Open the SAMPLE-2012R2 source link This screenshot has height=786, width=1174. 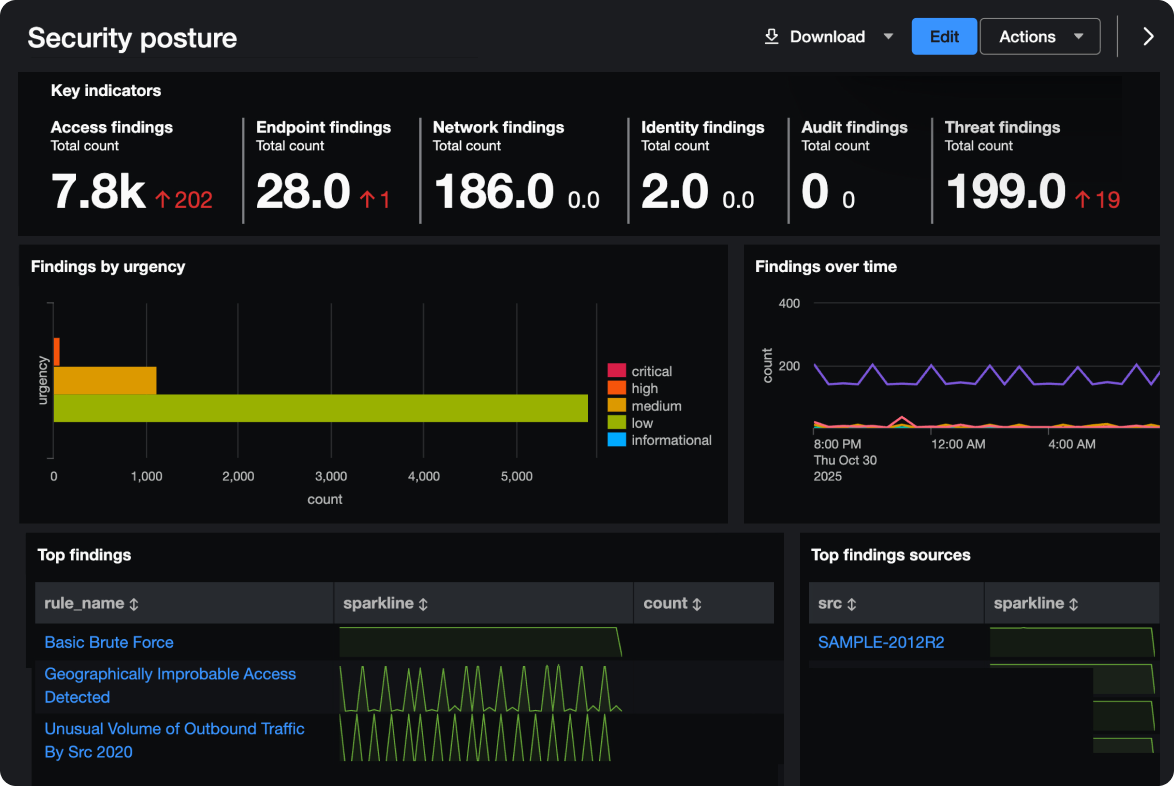(x=881, y=642)
